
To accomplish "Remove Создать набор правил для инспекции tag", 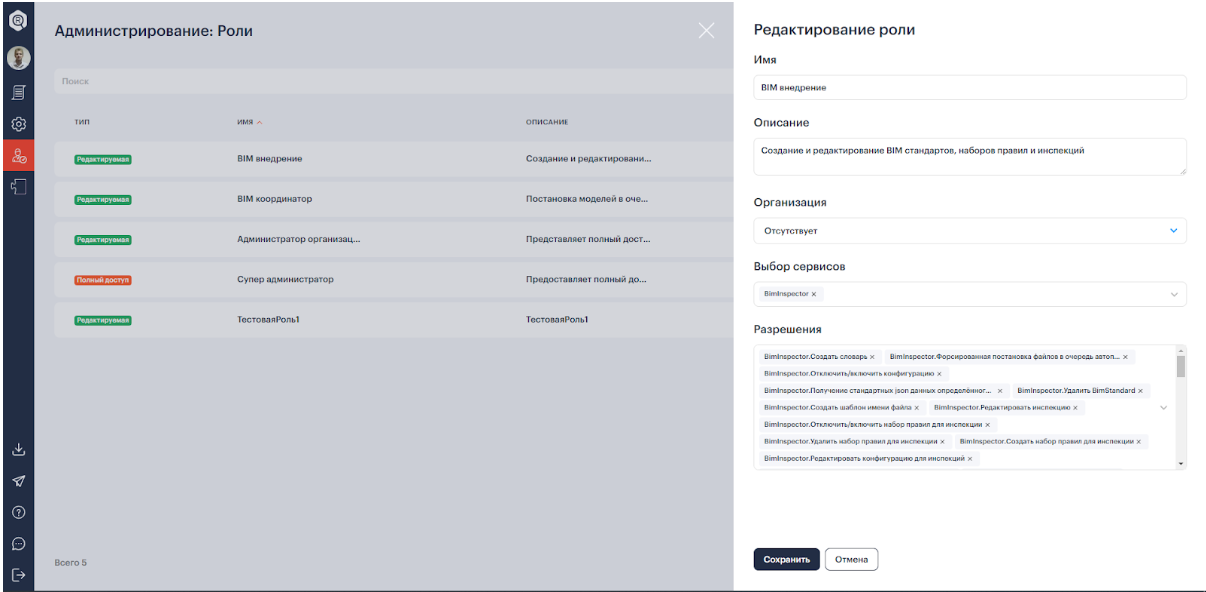I will [1138, 441].
